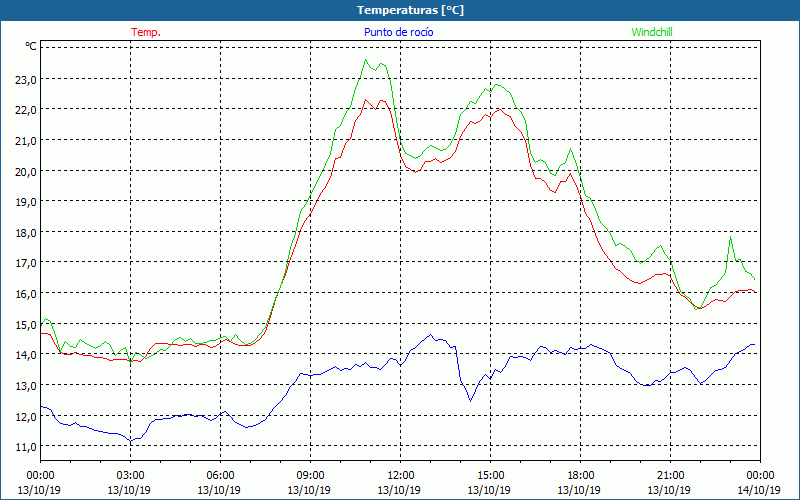
Task: Click the 'Temperaturas [°C]' chart title
Action: click(410, 10)
